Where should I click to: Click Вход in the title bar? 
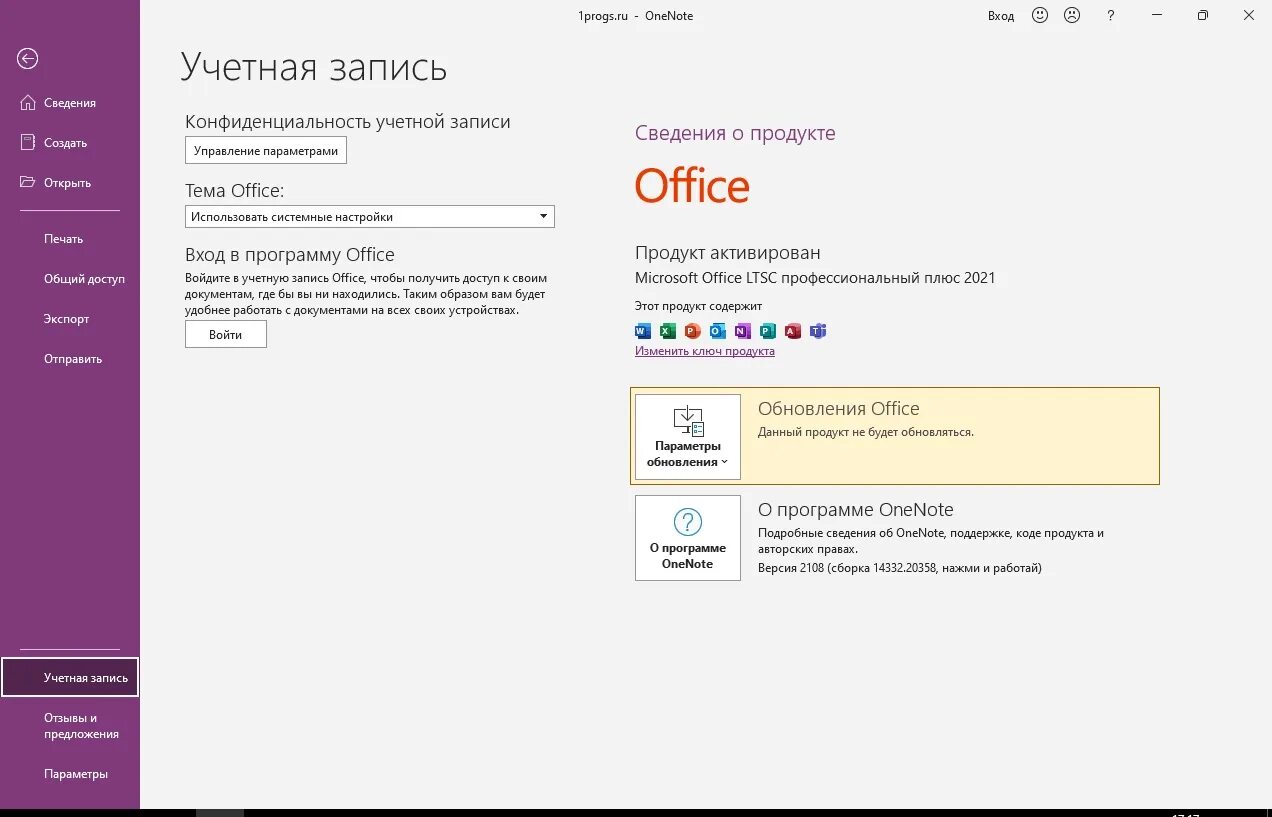point(1000,15)
